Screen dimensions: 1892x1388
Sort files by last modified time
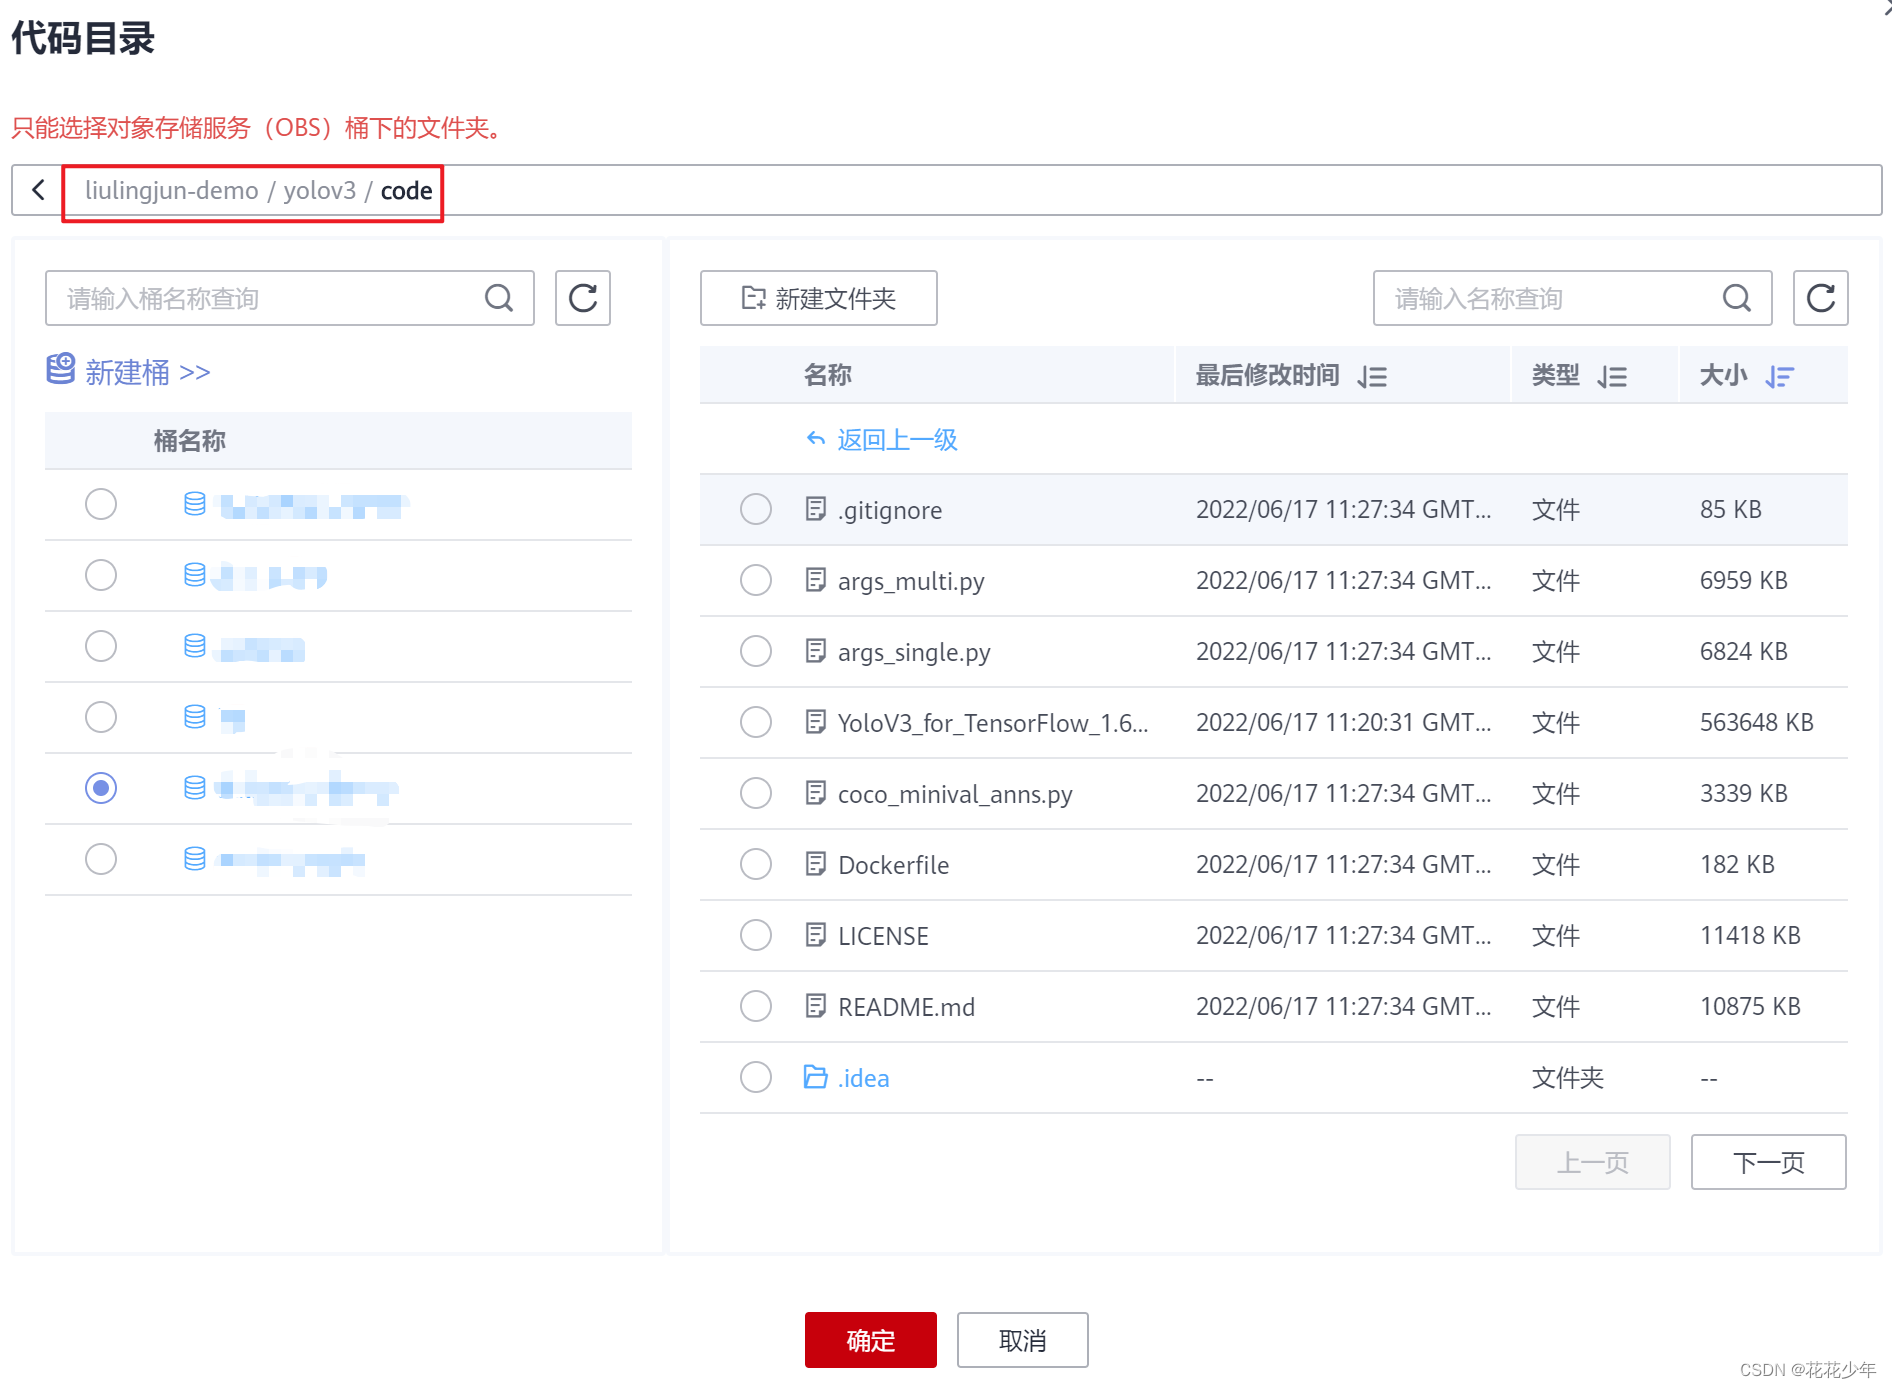1372,377
